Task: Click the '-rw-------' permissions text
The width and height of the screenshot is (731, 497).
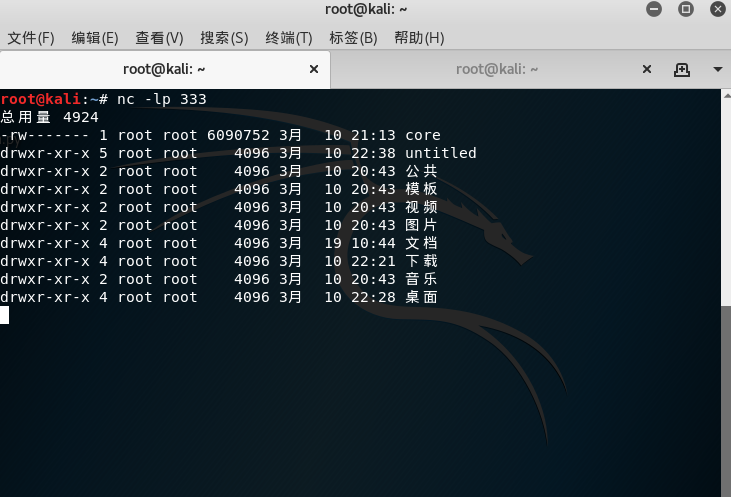Action: [45, 135]
